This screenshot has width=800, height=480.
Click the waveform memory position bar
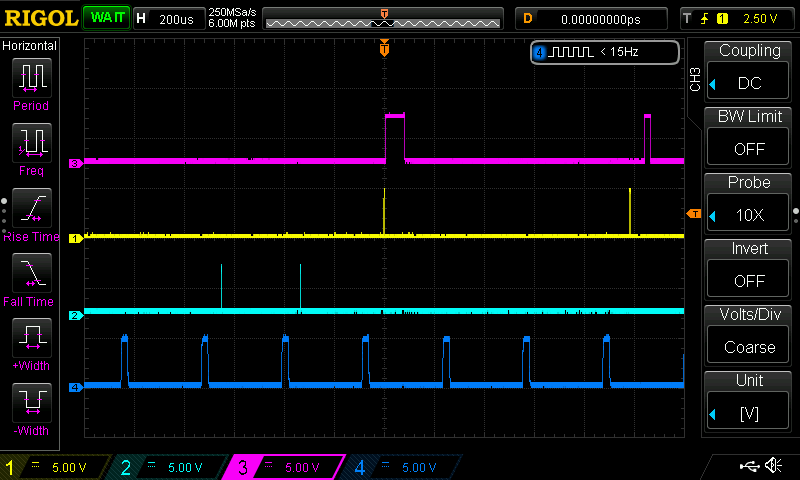[x=383, y=18]
